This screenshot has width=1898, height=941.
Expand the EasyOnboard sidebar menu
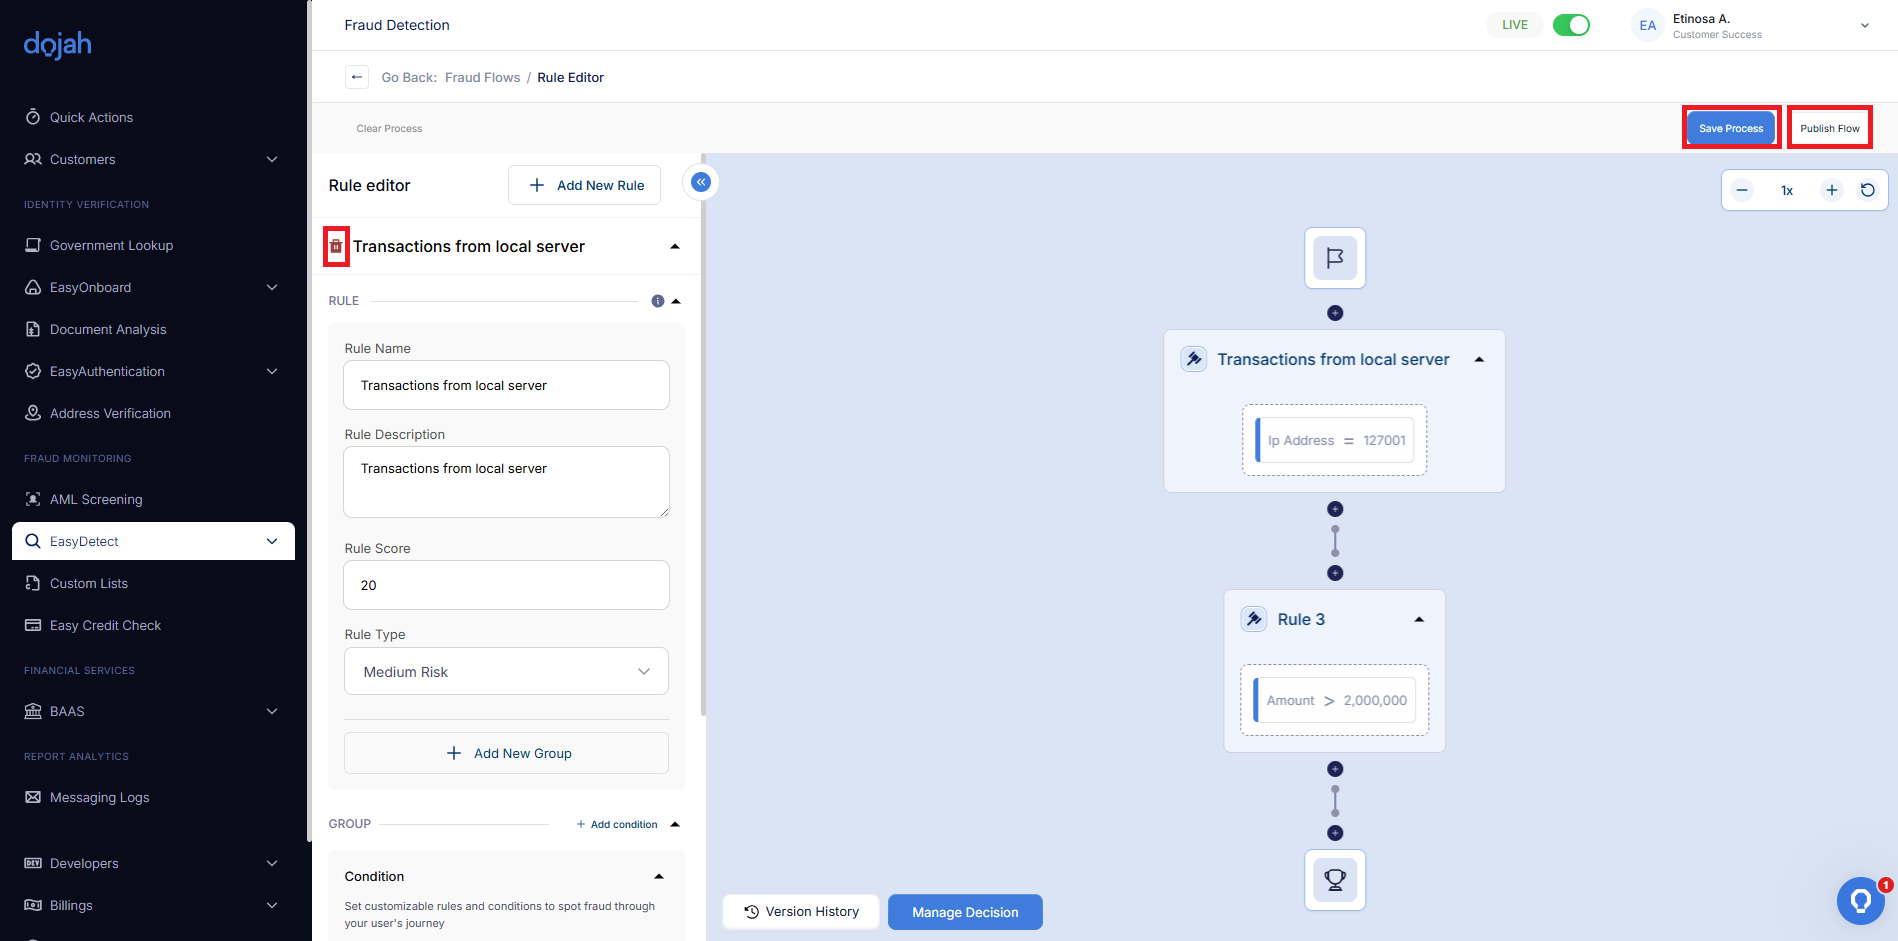(272, 287)
